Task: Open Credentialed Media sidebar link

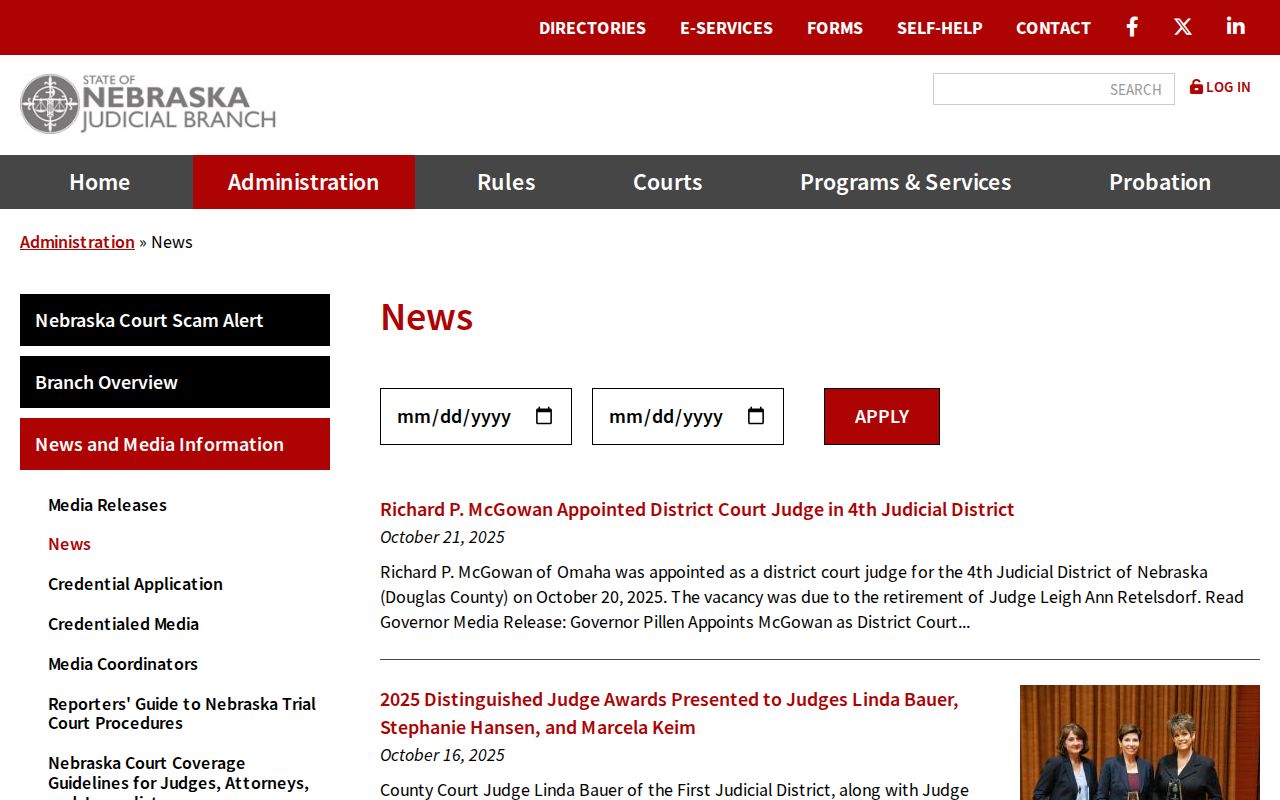Action: point(123,624)
